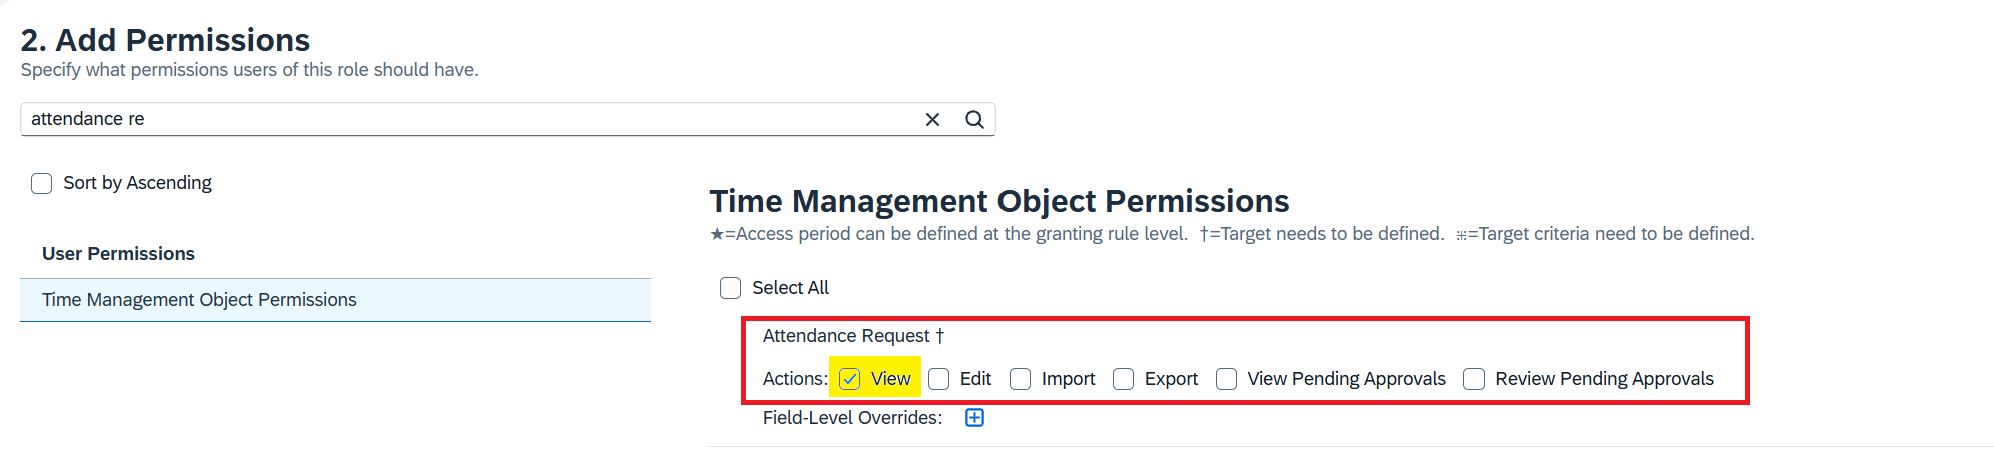The image size is (1994, 452).
Task: Click the Time Management Object Permissions panel title
Action: (999, 201)
